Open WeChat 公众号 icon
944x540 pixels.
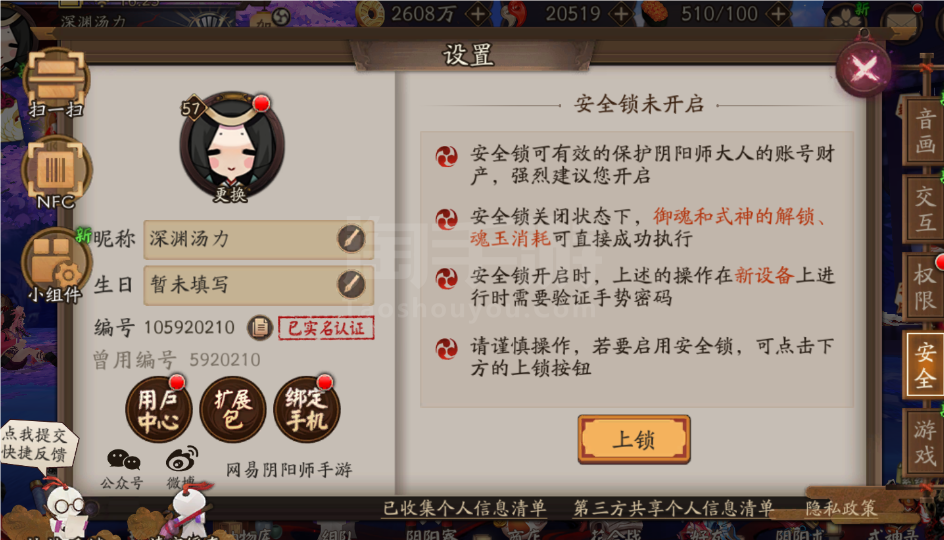[123, 469]
